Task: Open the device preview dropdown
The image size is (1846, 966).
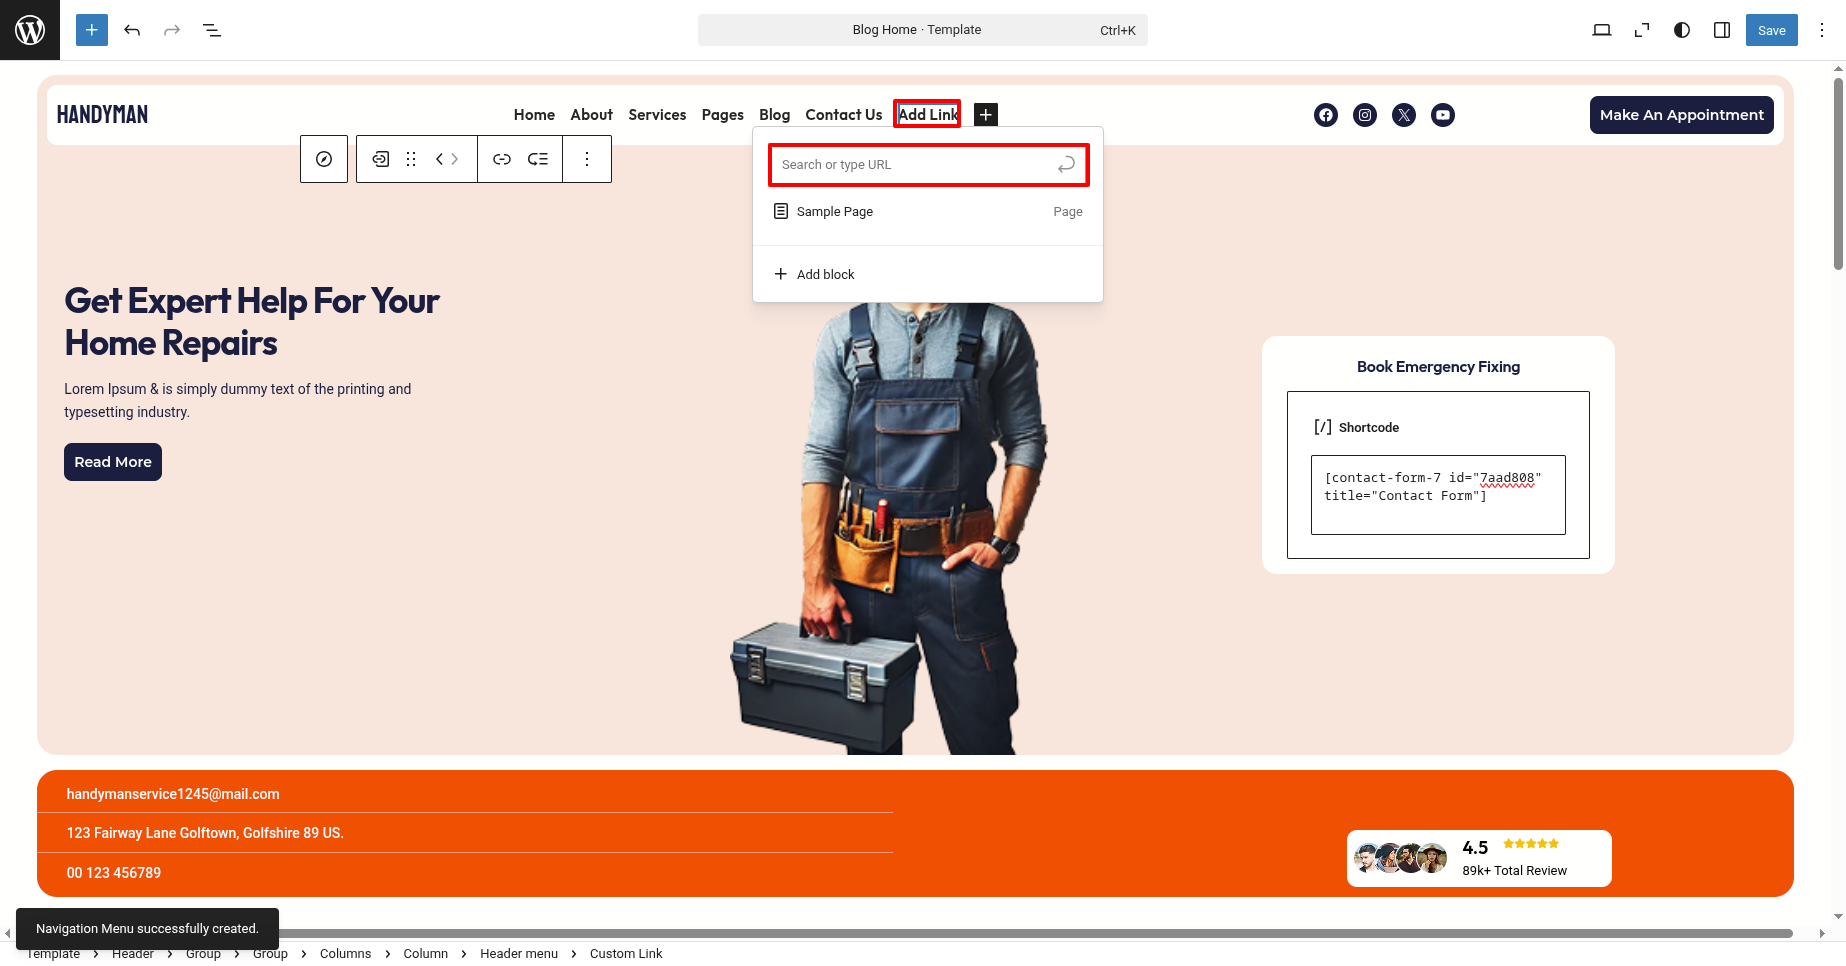Action: pos(1602,30)
